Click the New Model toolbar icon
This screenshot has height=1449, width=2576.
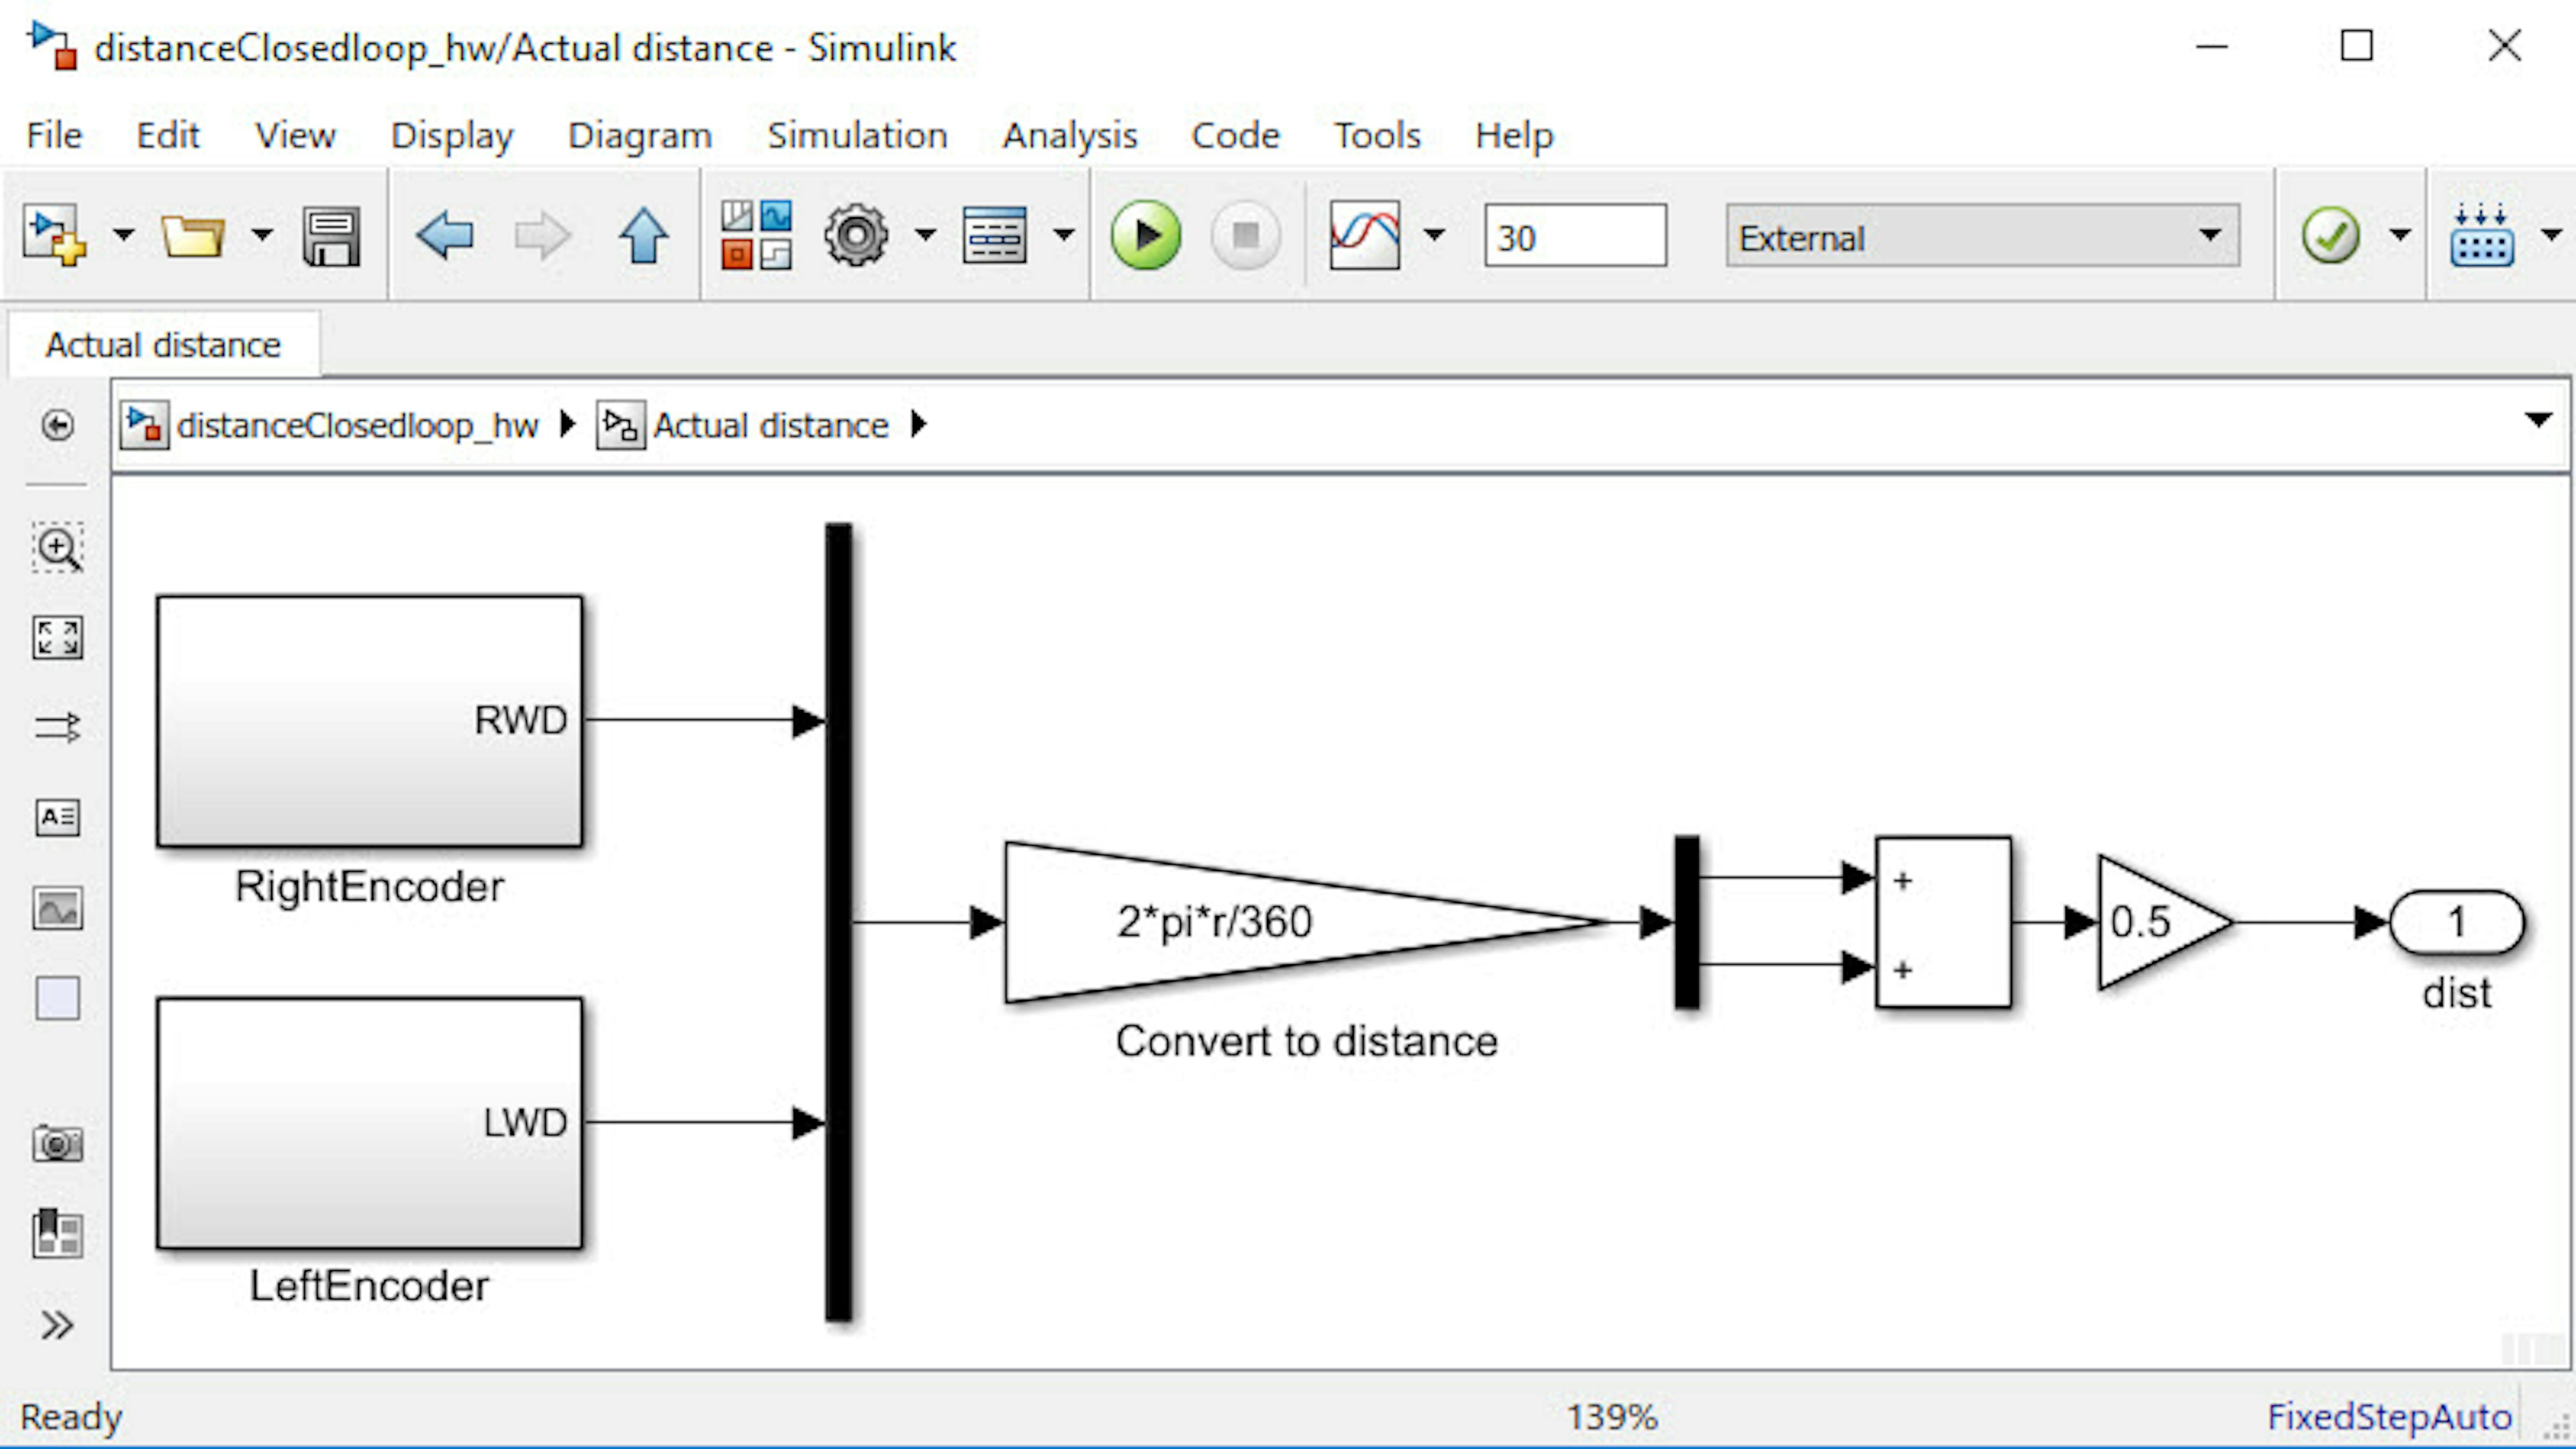(55, 236)
